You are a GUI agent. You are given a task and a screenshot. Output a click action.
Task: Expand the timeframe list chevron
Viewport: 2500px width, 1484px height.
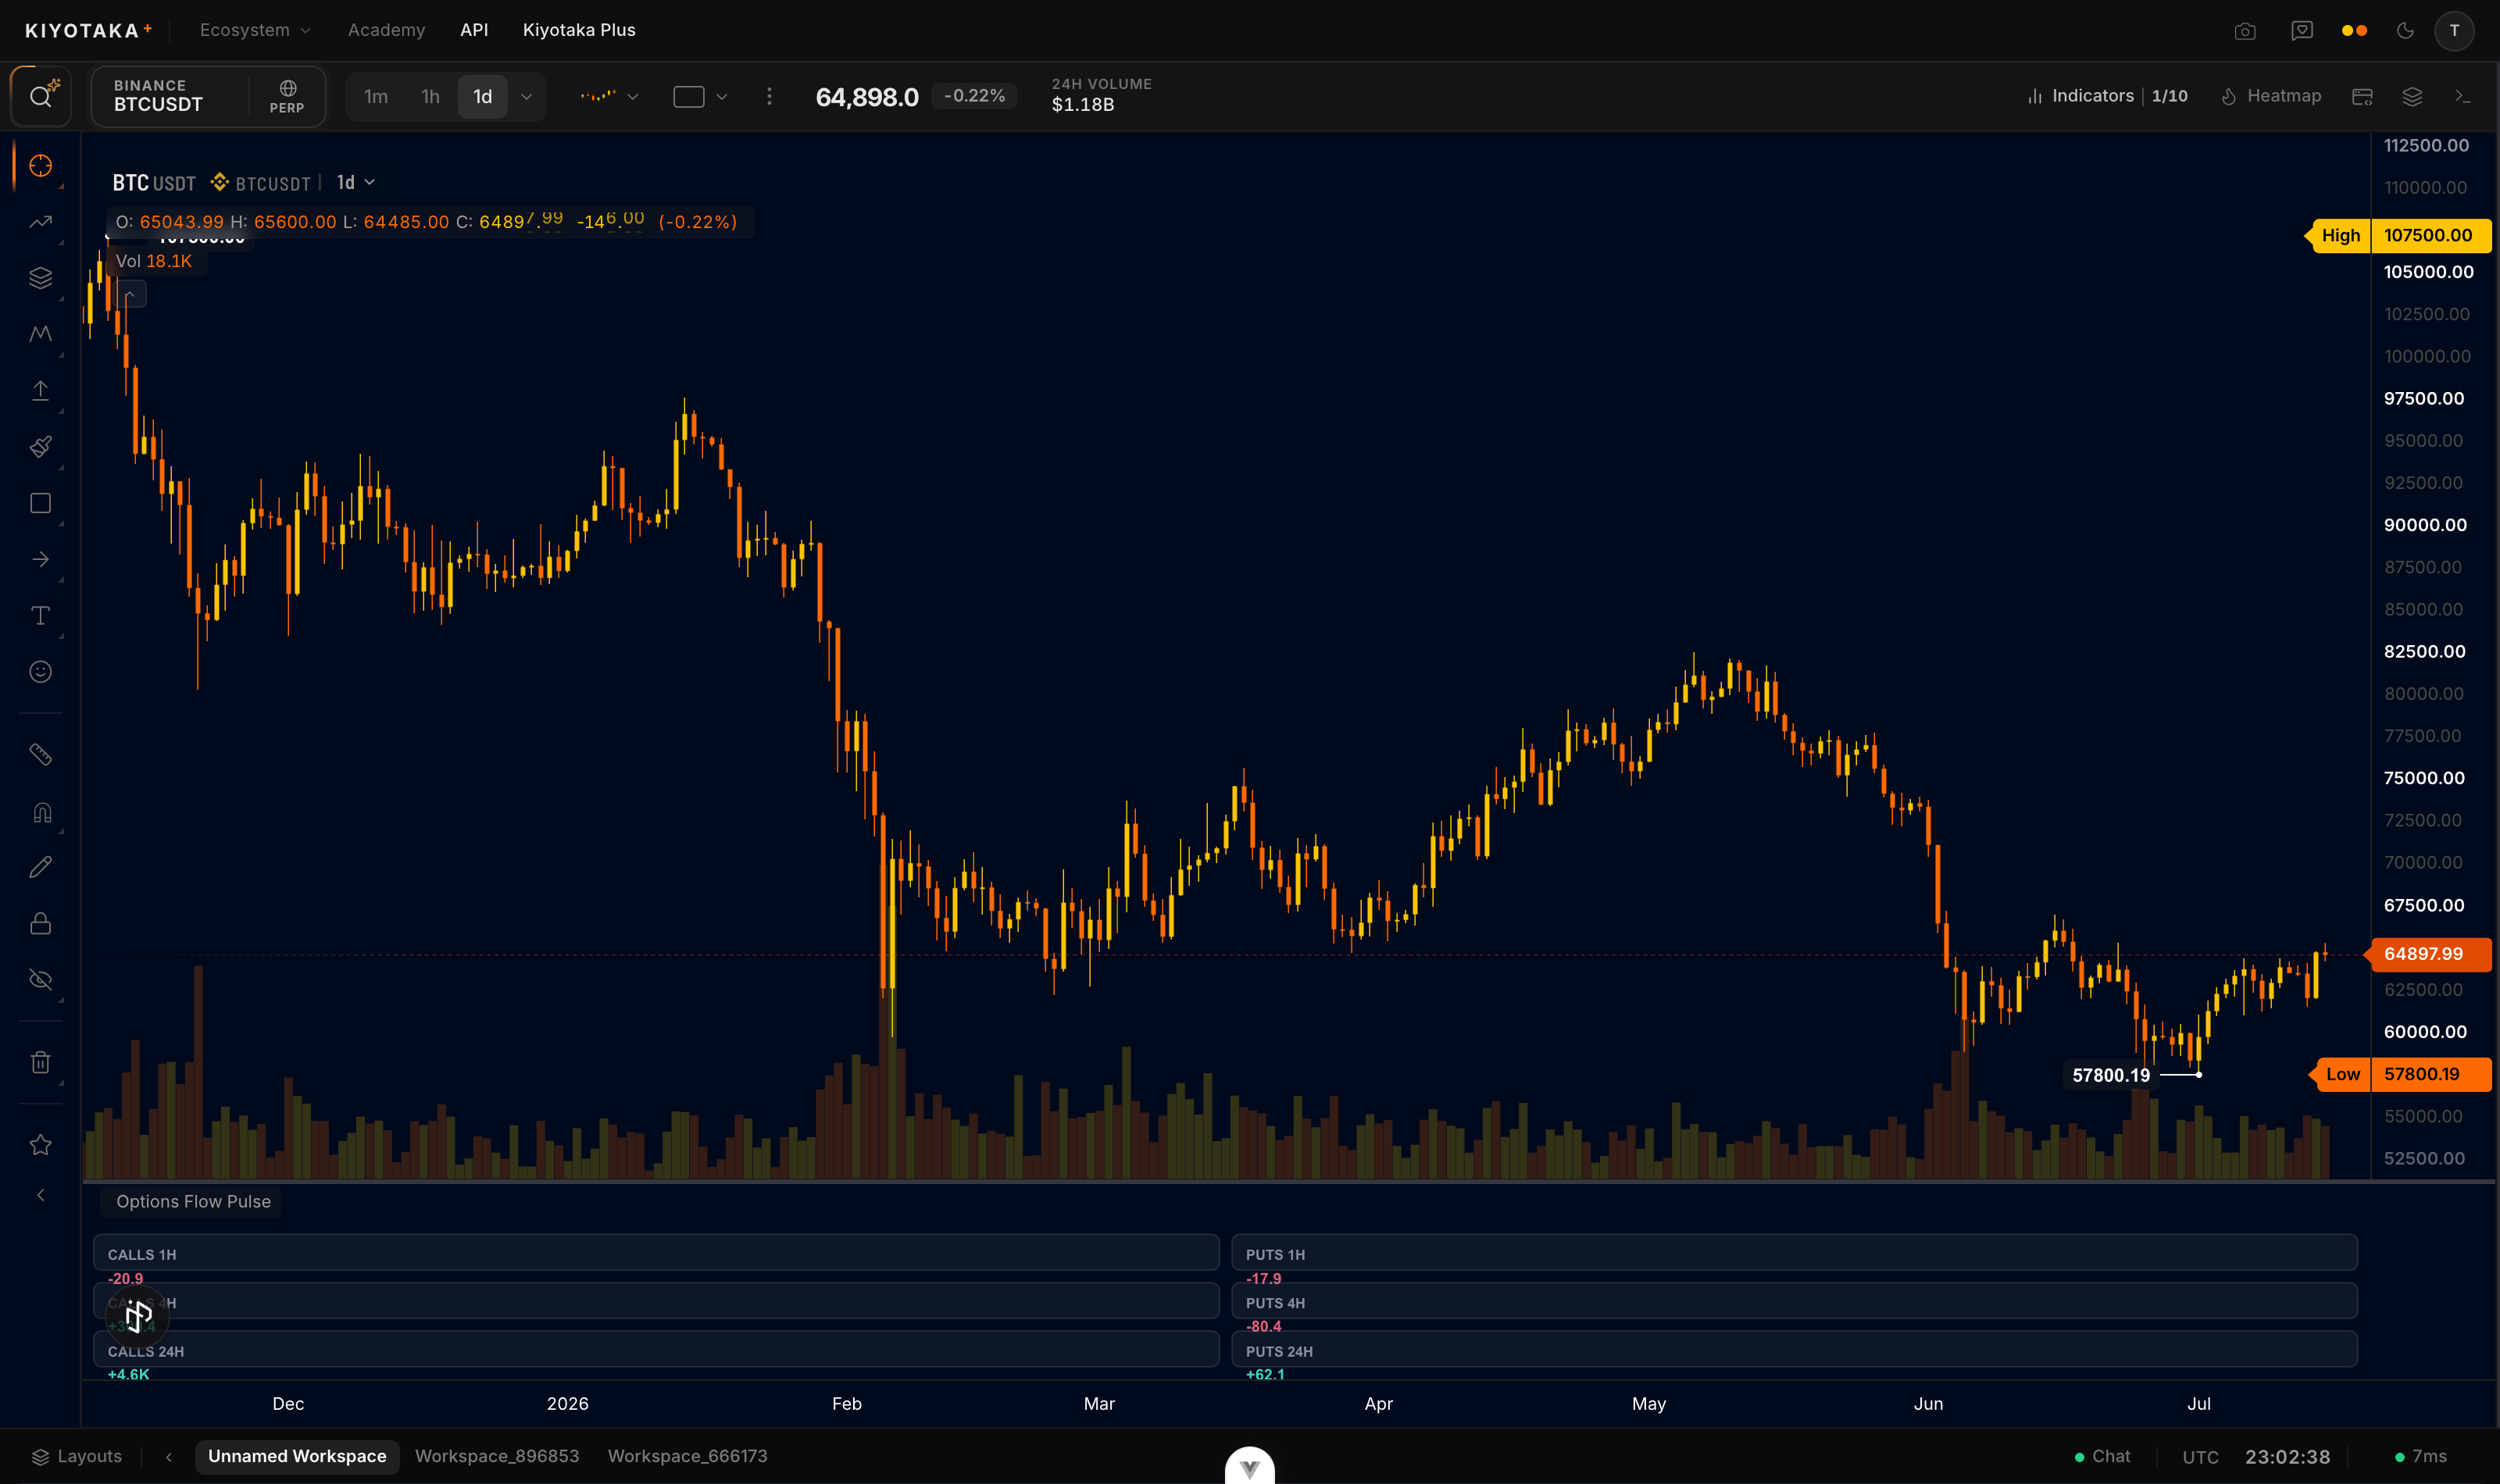pos(526,96)
